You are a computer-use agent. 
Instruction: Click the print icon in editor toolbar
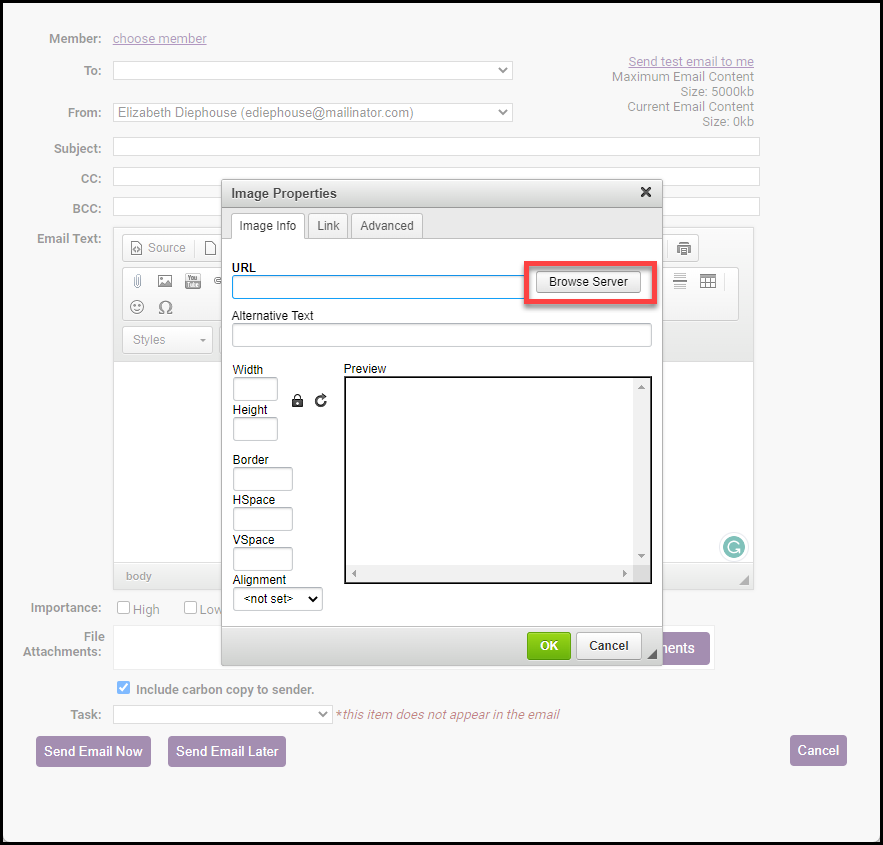(x=683, y=248)
